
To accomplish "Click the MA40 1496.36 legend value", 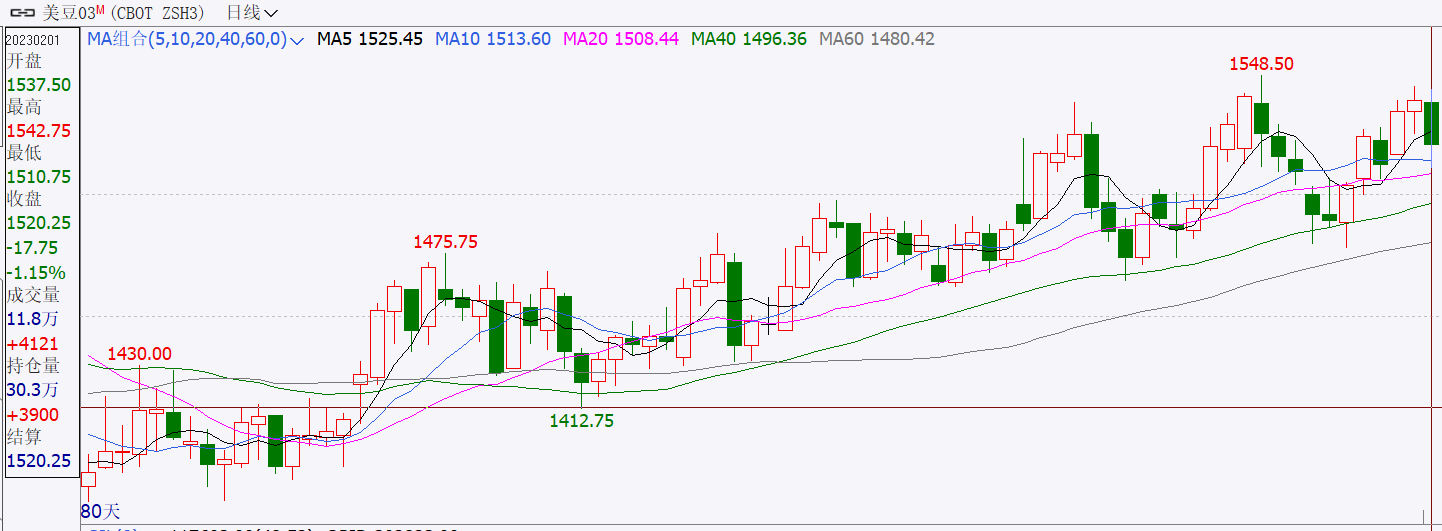I will (749, 39).
